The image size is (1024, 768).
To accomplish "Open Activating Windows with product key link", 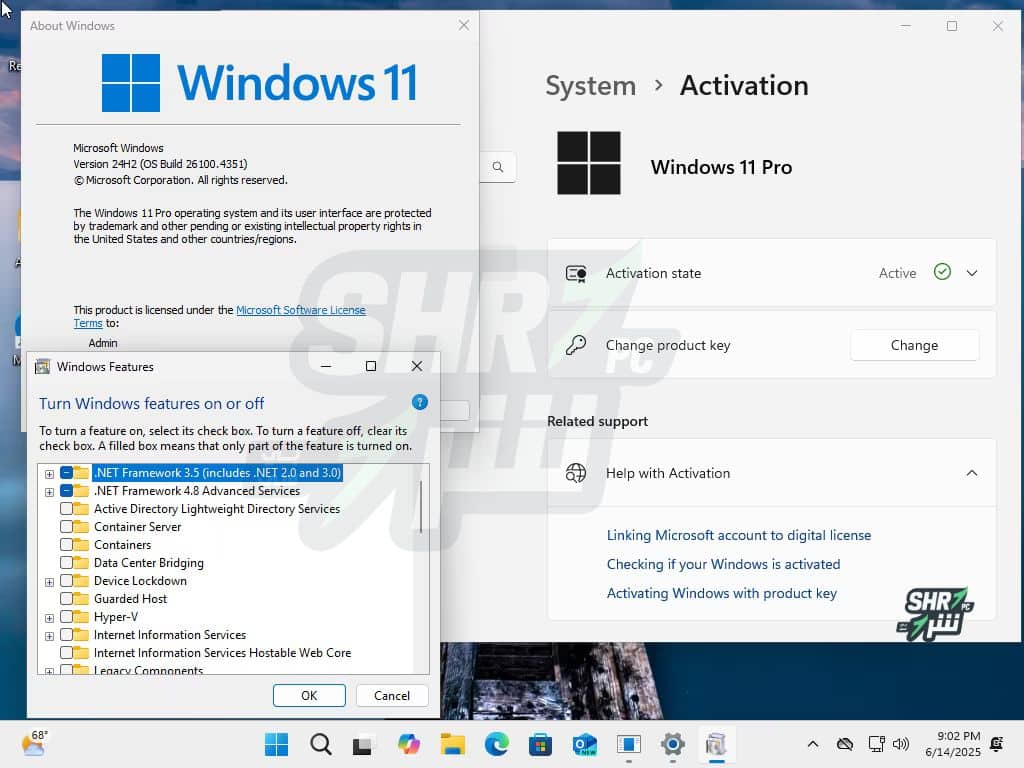I will (x=722, y=593).
